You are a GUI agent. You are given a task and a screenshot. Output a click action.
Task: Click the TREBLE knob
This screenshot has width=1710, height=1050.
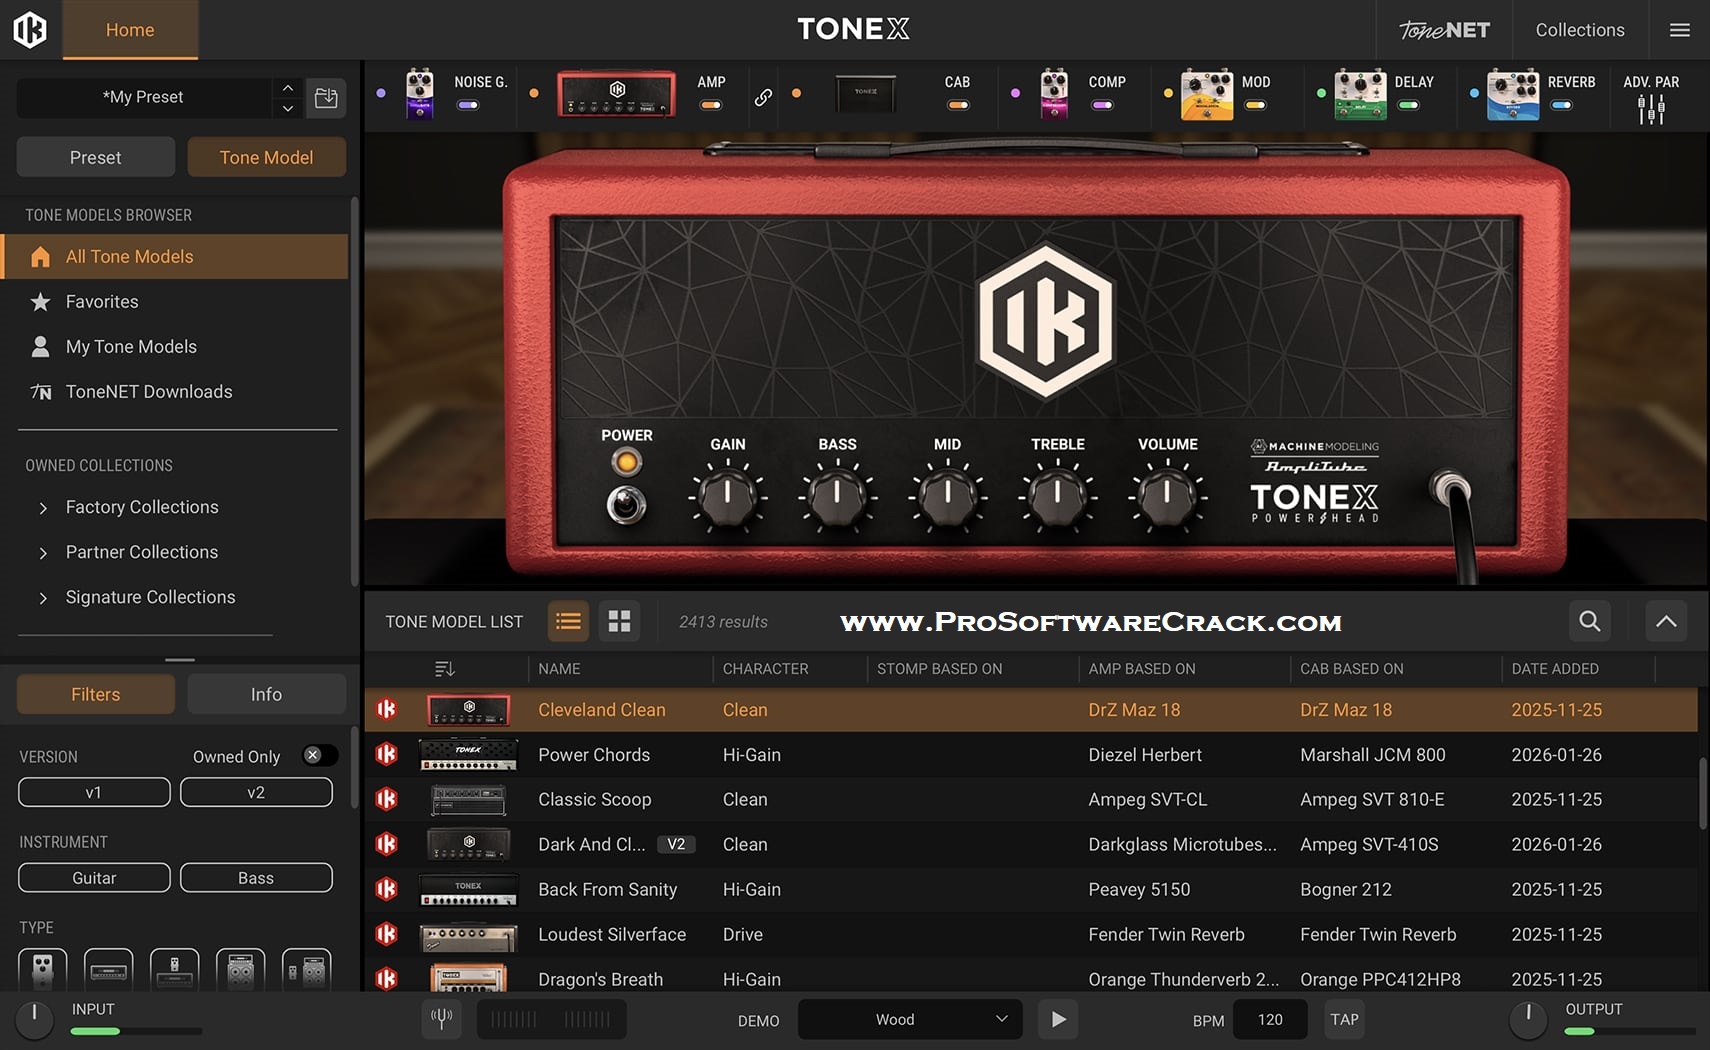1057,495
